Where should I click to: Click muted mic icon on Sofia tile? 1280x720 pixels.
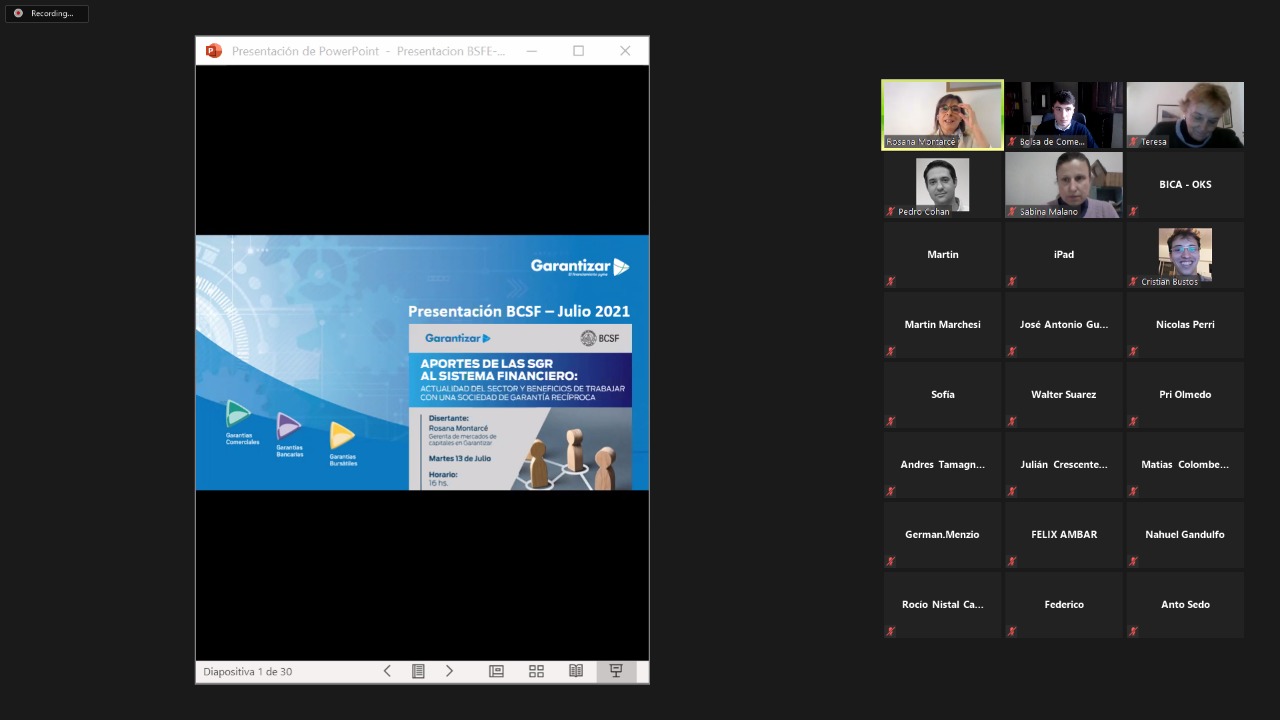tap(890, 421)
